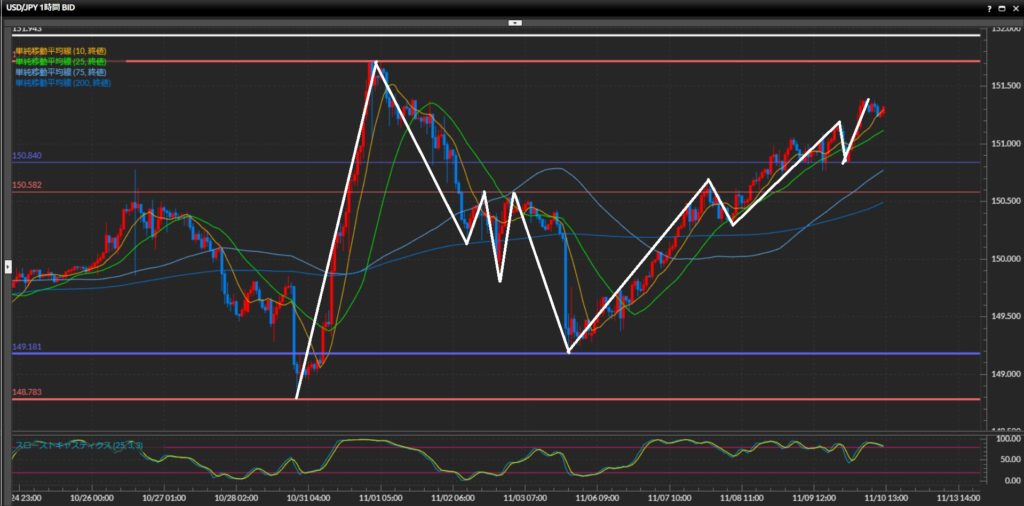Select the 200-period moving average label
The image size is (1024, 506).
[62, 83]
